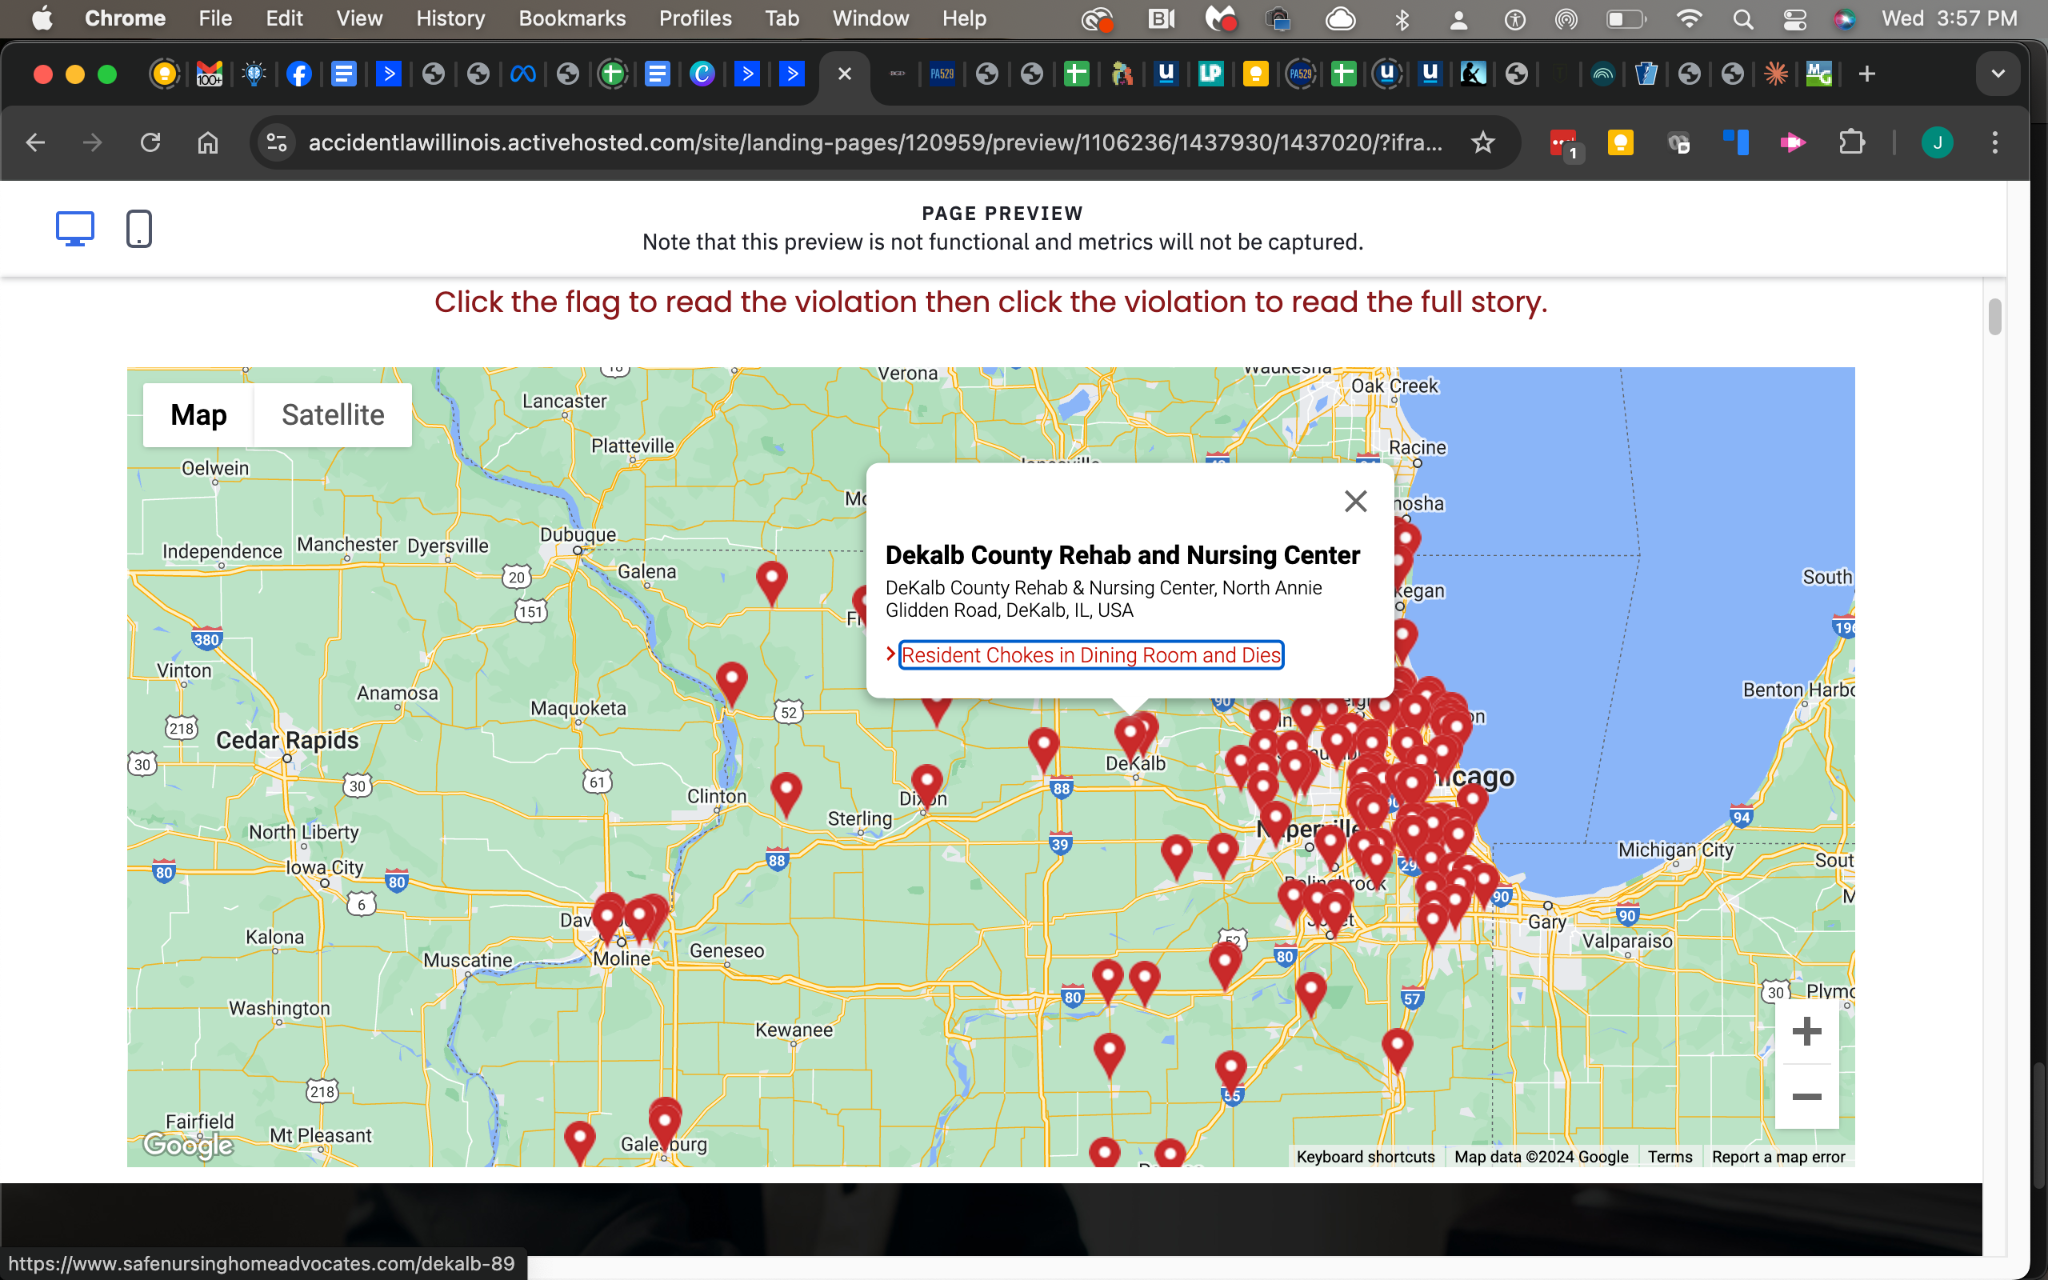Open the map Terms link
Screen dimensions: 2048x1280
pyautogui.click(x=1670, y=1157)
